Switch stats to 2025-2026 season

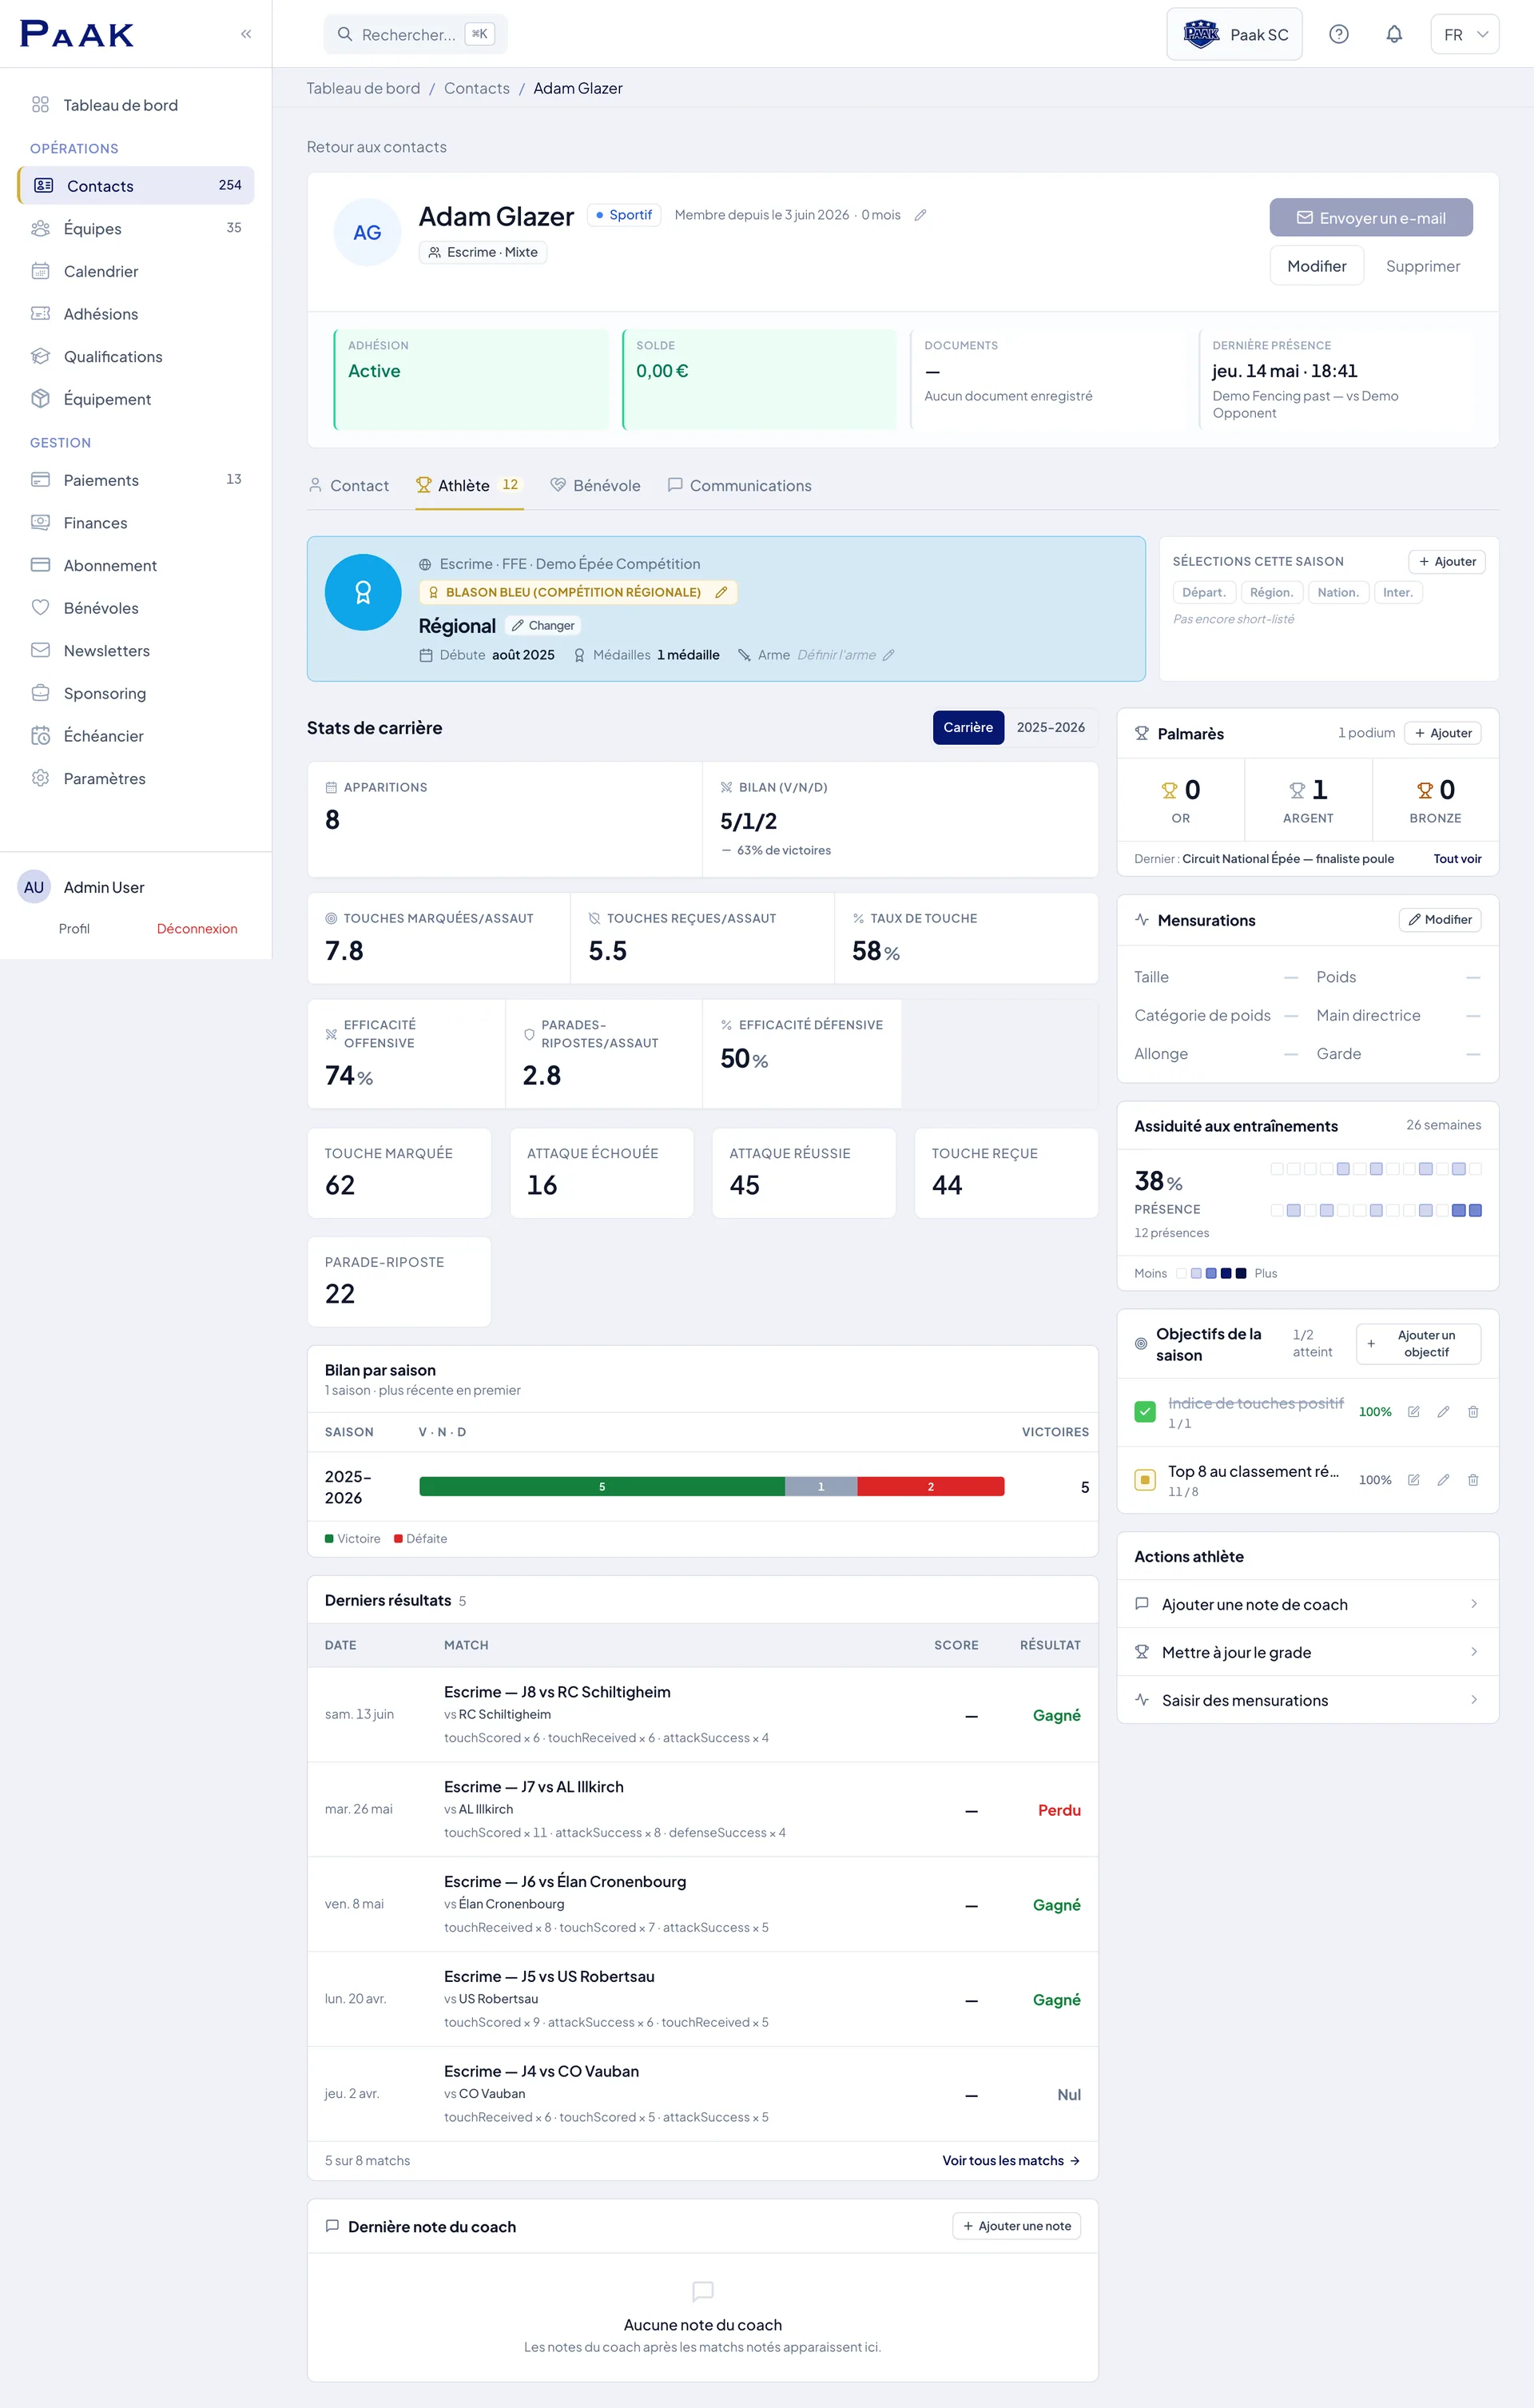(x=1050, y=727)
